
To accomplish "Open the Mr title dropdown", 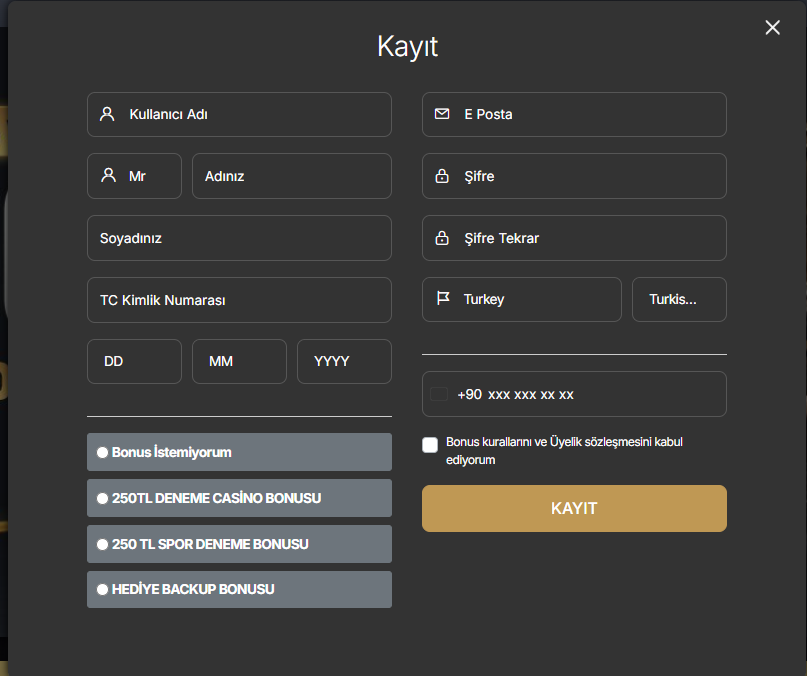I will pyautogui.click(x=134, y=176).
